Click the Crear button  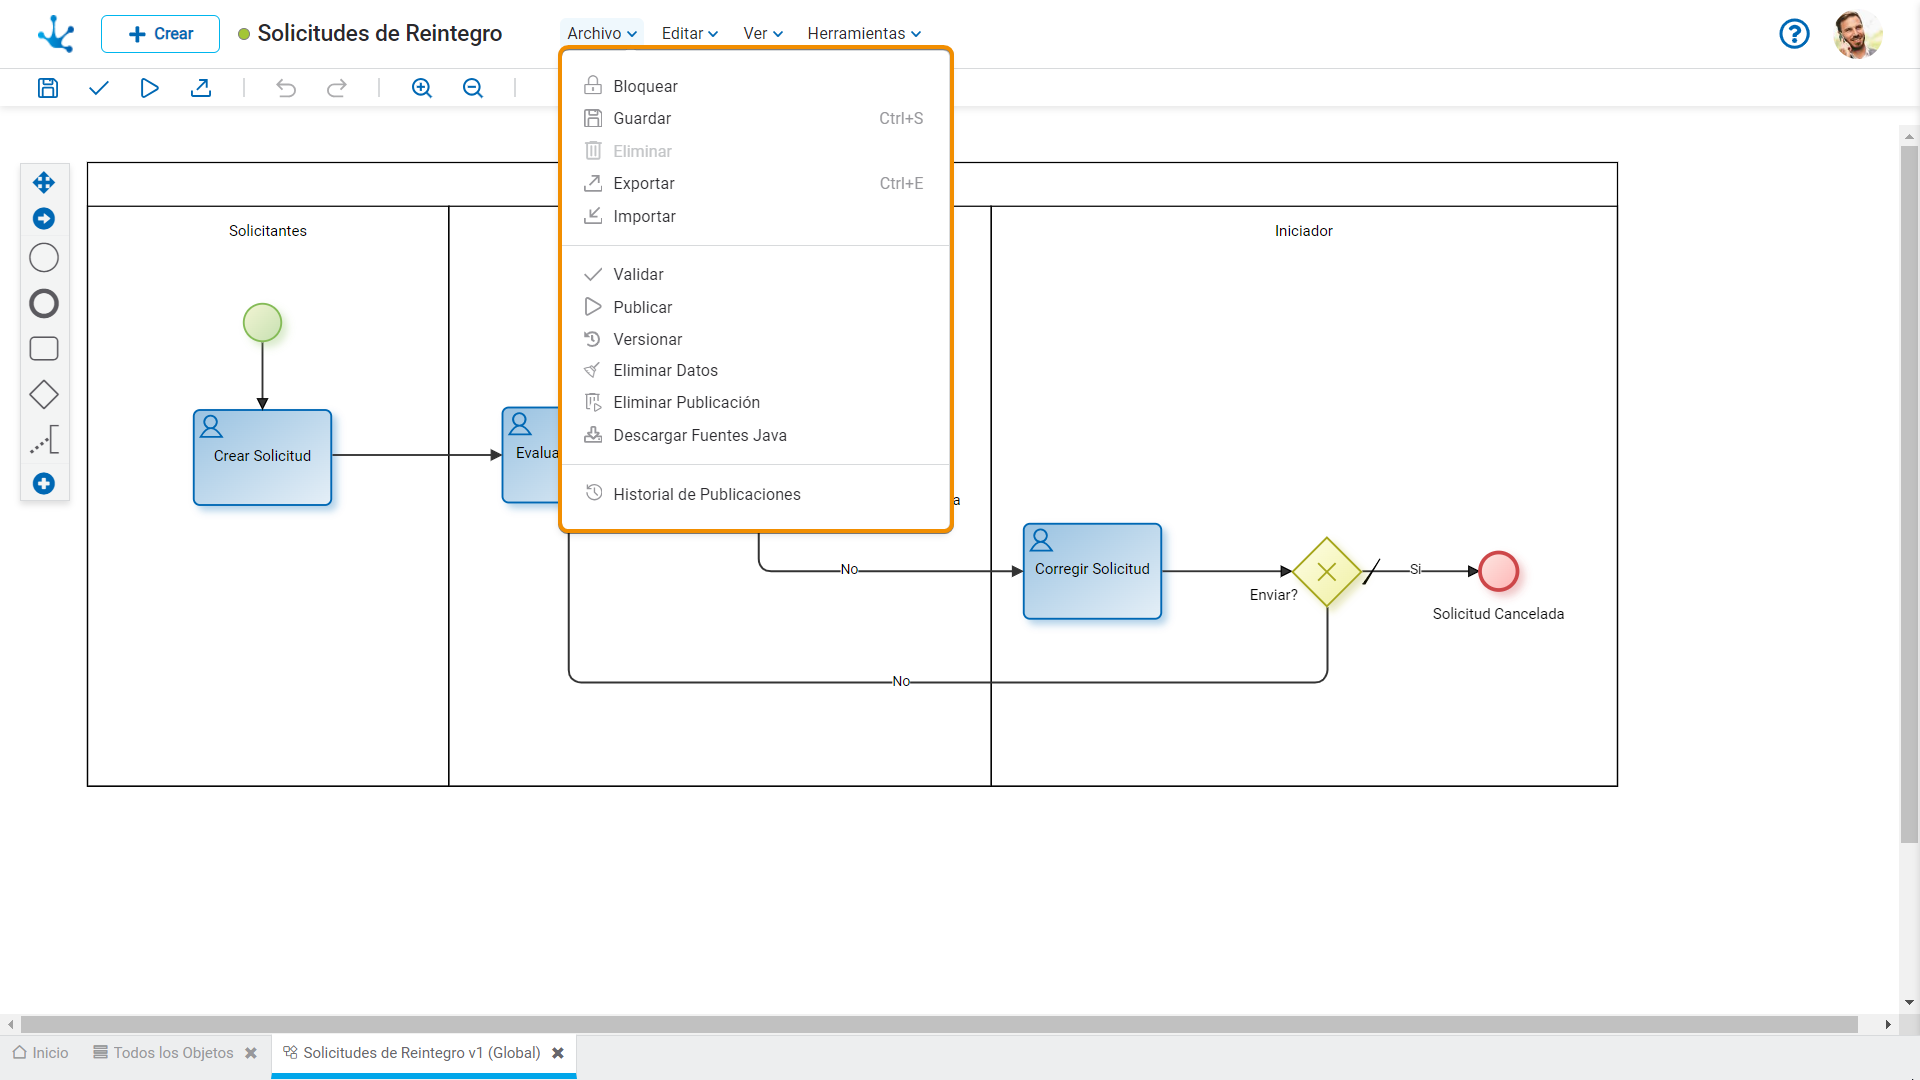pyautogui.click(x=160, y=34)
